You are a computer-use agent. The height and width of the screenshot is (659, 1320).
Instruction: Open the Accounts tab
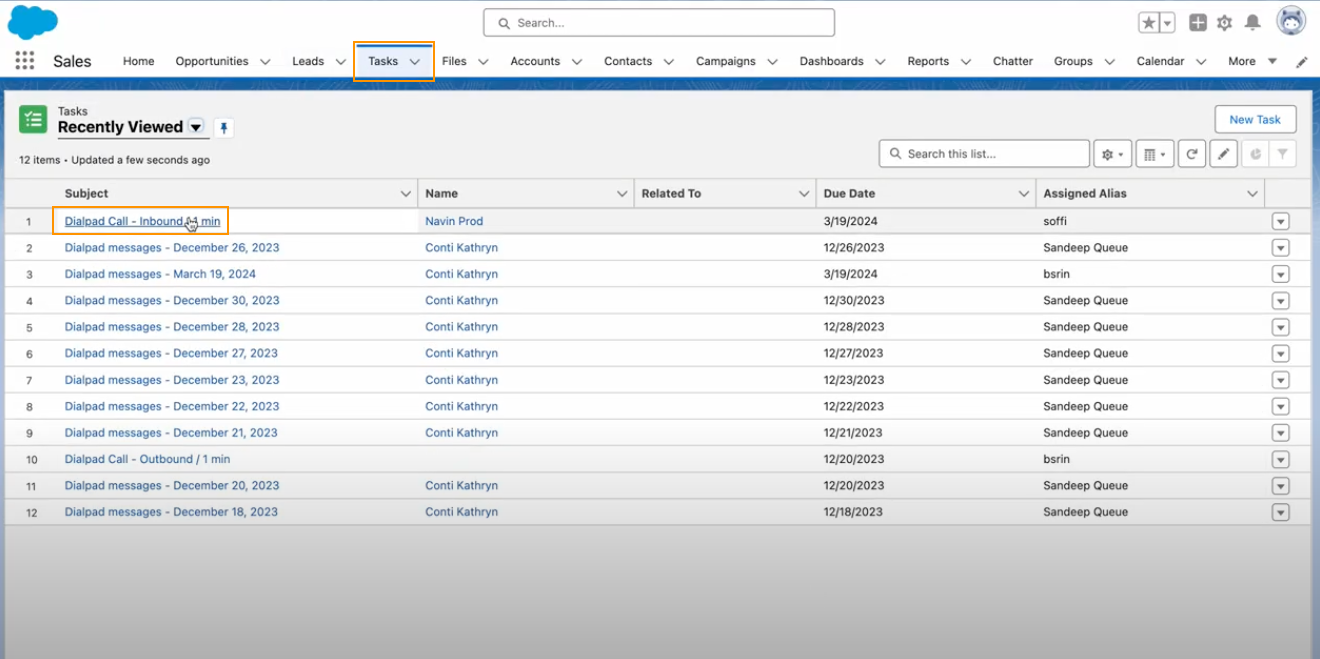(535, 61)
